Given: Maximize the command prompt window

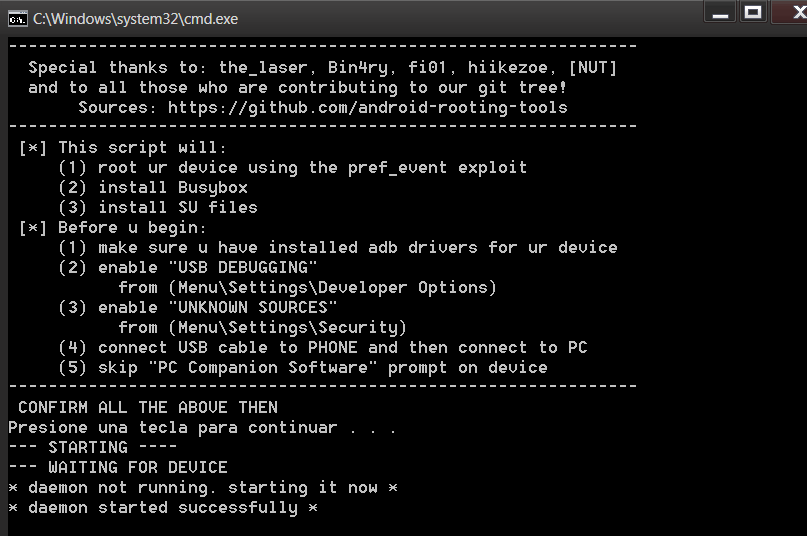Looking at the screenshot, I should coord(753,12).
